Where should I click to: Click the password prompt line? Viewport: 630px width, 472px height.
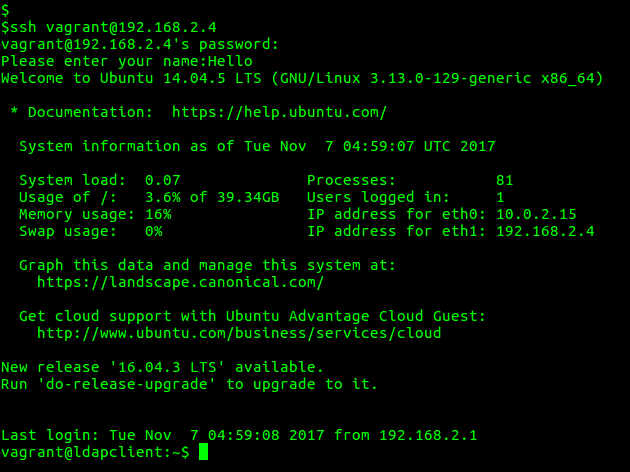pyautogui.click(x=140, y=44)
